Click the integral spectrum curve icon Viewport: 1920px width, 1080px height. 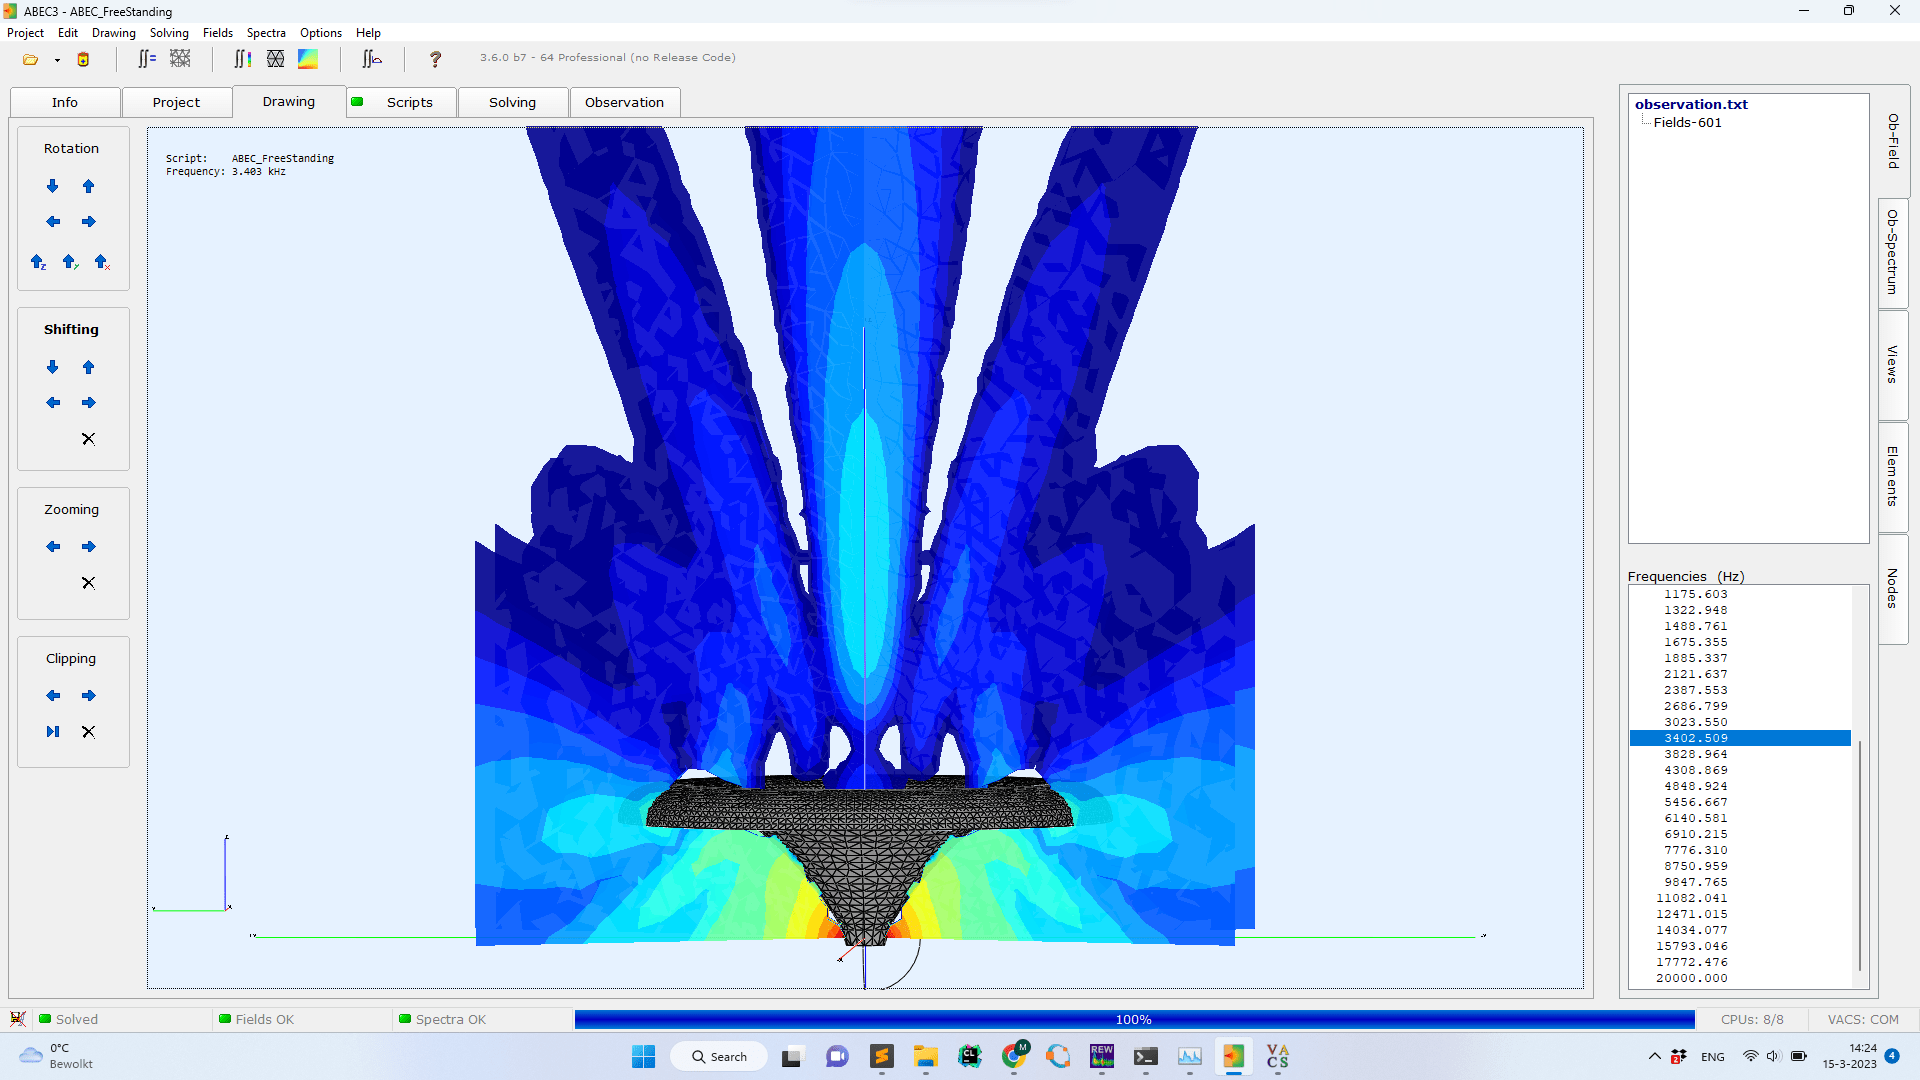(x=372, y=59)
